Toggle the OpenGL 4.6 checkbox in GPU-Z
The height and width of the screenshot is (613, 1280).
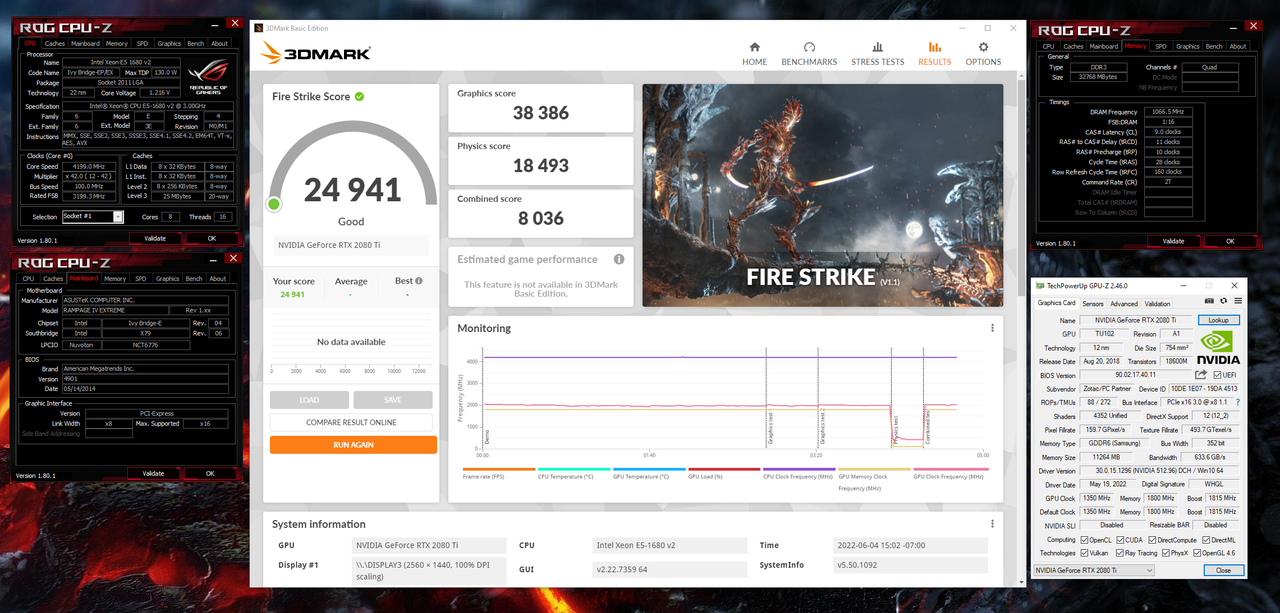(1197, 552)
